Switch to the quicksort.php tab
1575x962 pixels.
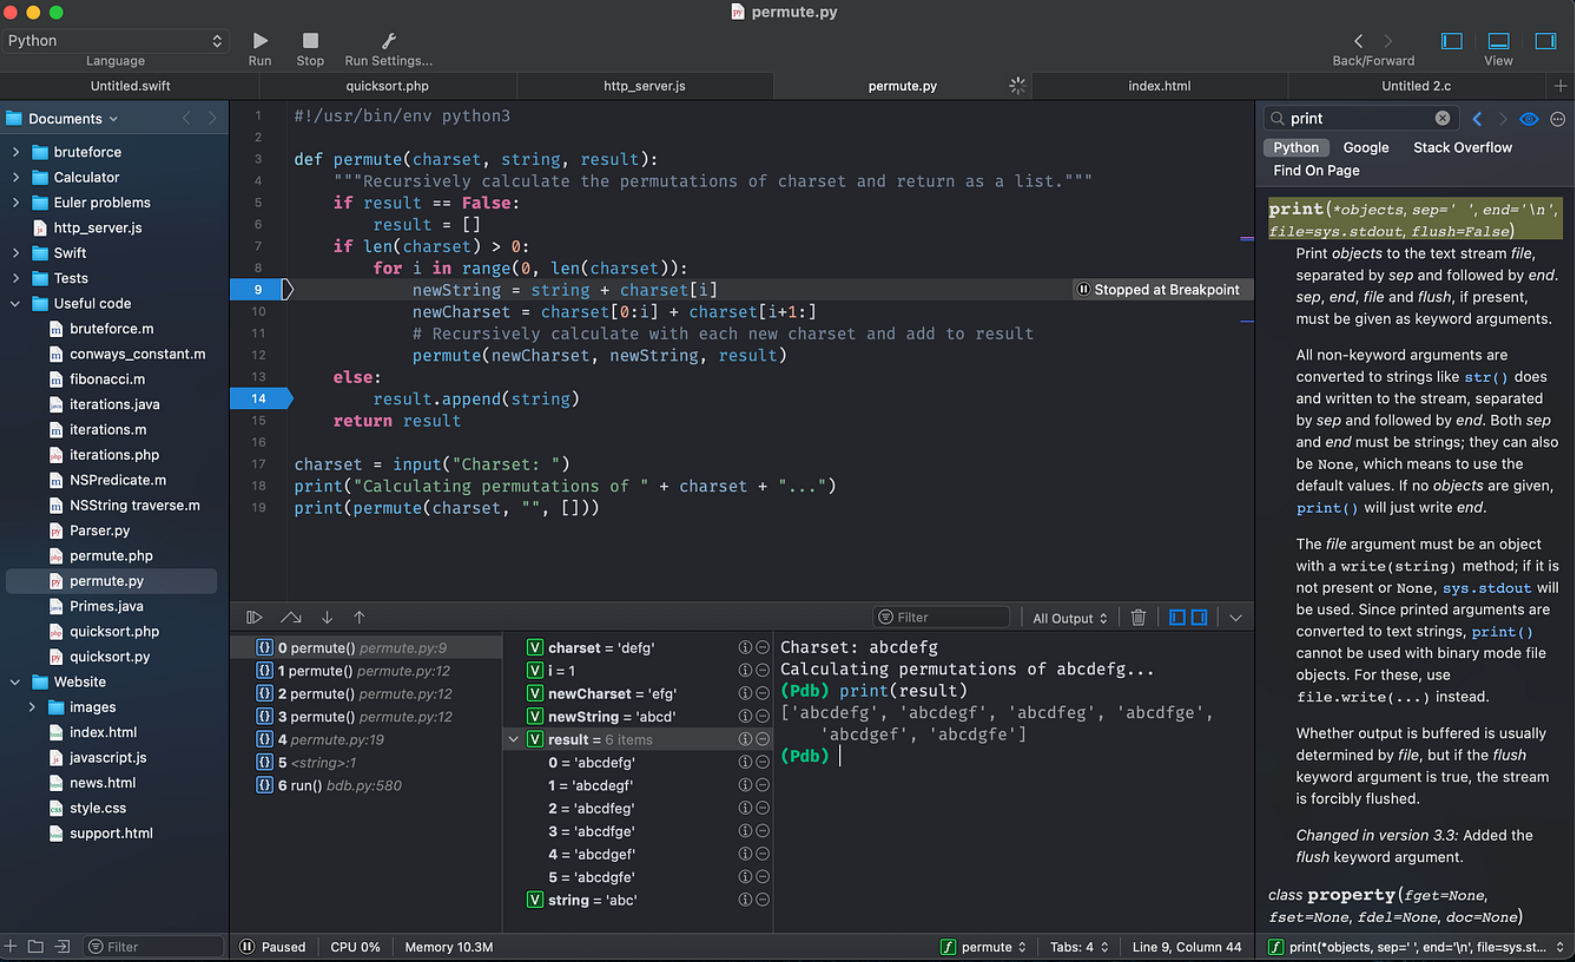point(387,86)
